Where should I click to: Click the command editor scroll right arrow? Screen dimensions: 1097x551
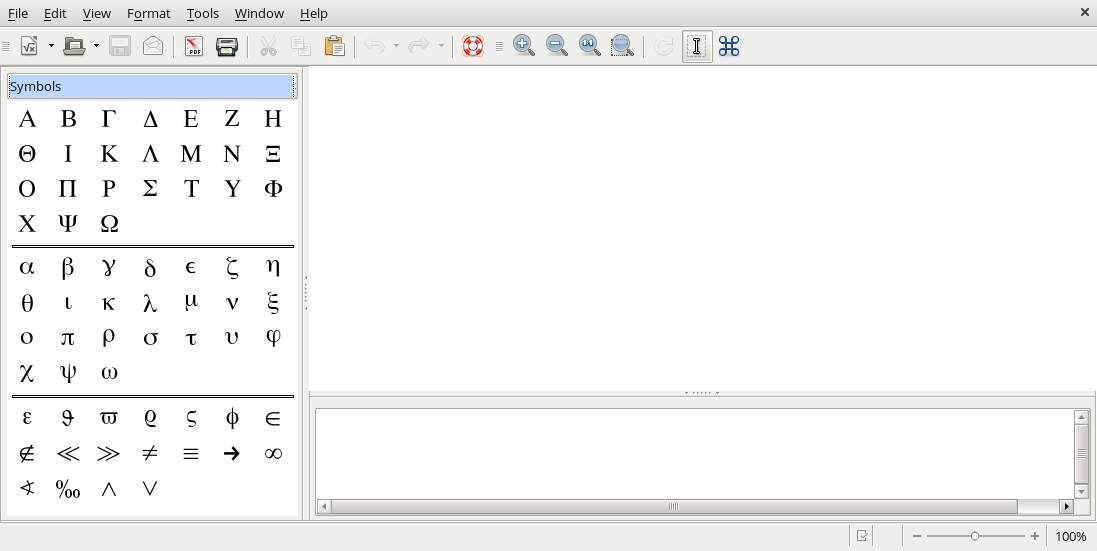click(1066, 506)
